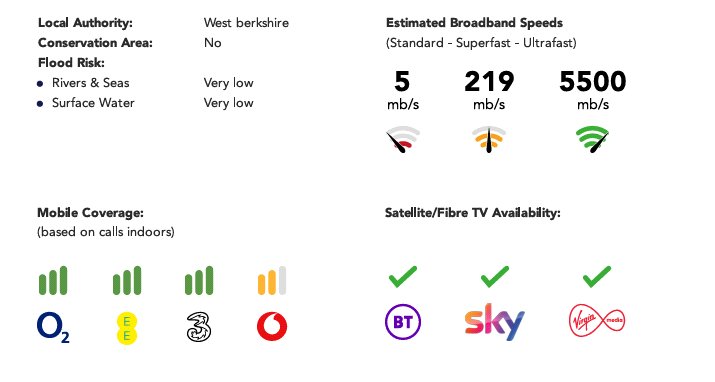Click the green checkmark above BT
This screenshot has width=715, height=382.
(x=403, y=277)
